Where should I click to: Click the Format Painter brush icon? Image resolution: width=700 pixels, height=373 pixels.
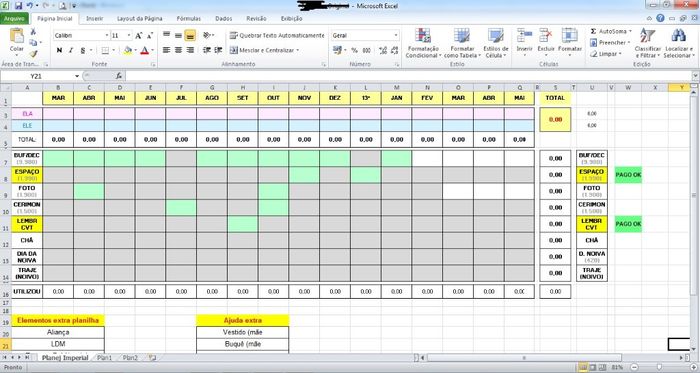[33, 54]
